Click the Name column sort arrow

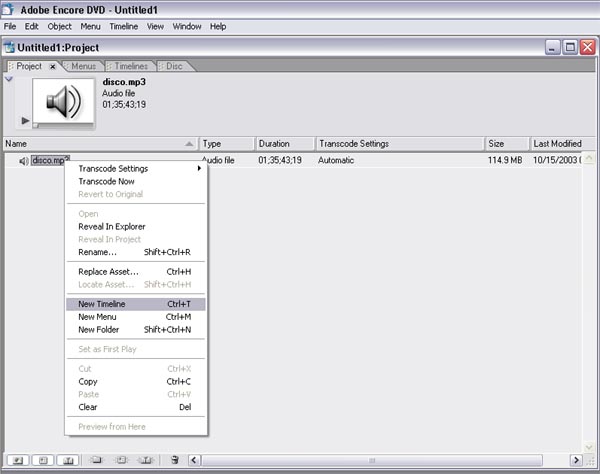(189, 144)
